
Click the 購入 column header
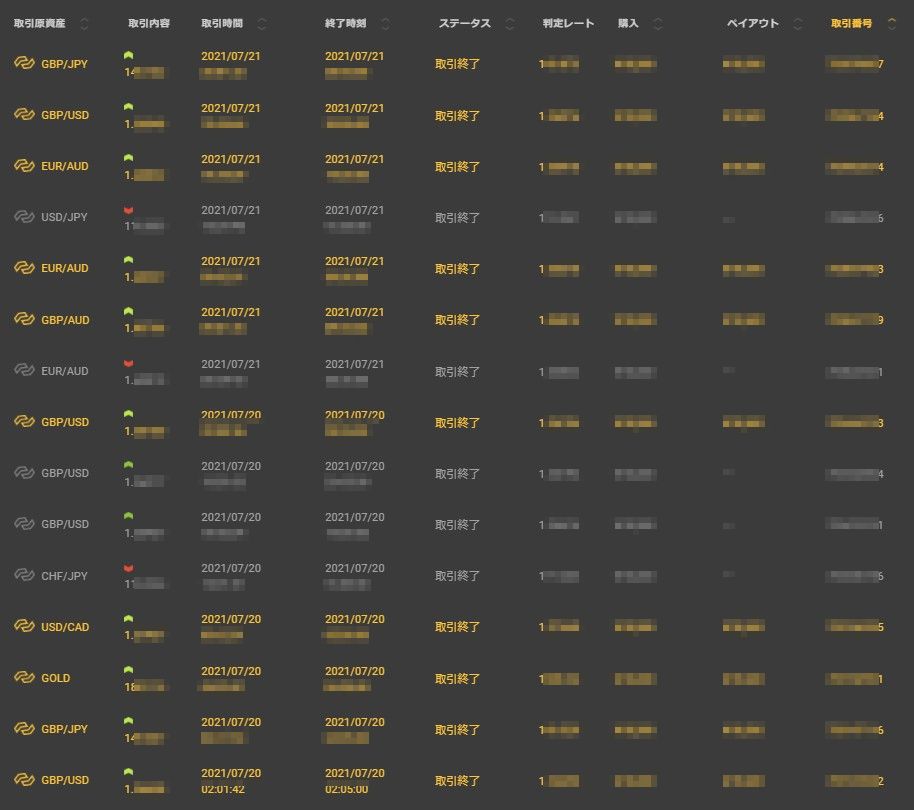tap(628, 23)
